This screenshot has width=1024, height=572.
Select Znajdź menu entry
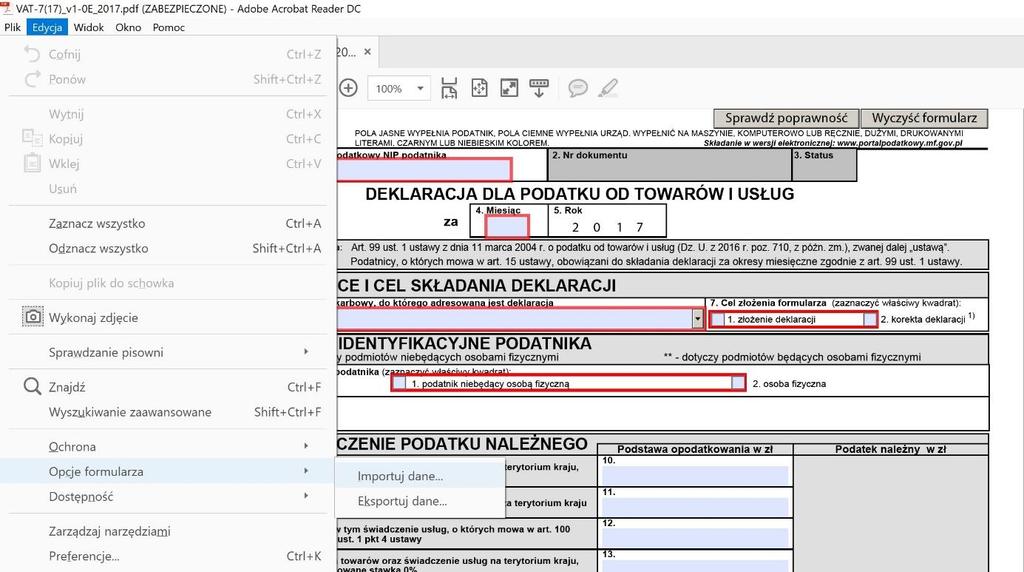(167, 387)
